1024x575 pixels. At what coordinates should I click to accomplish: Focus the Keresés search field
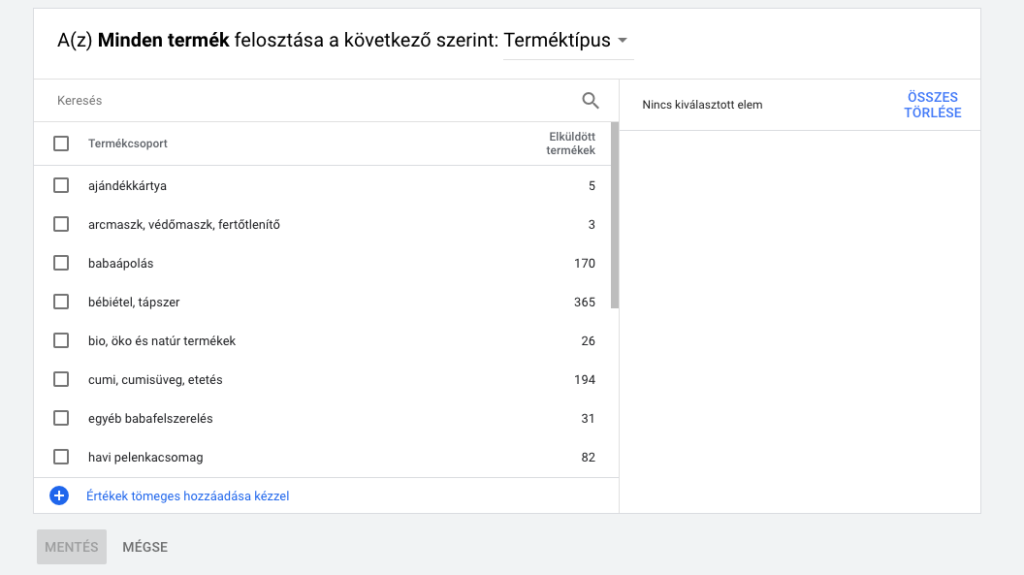(300, 101)
